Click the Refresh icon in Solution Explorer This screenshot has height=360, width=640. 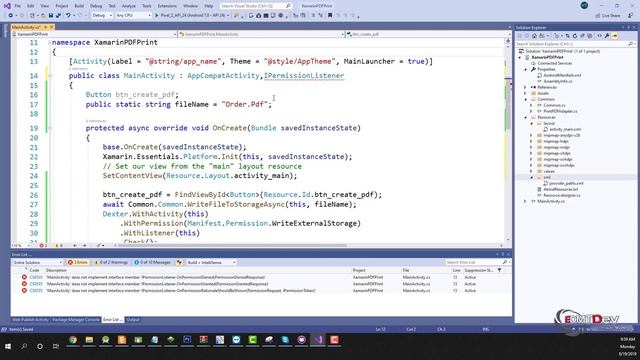click(575, 36)
